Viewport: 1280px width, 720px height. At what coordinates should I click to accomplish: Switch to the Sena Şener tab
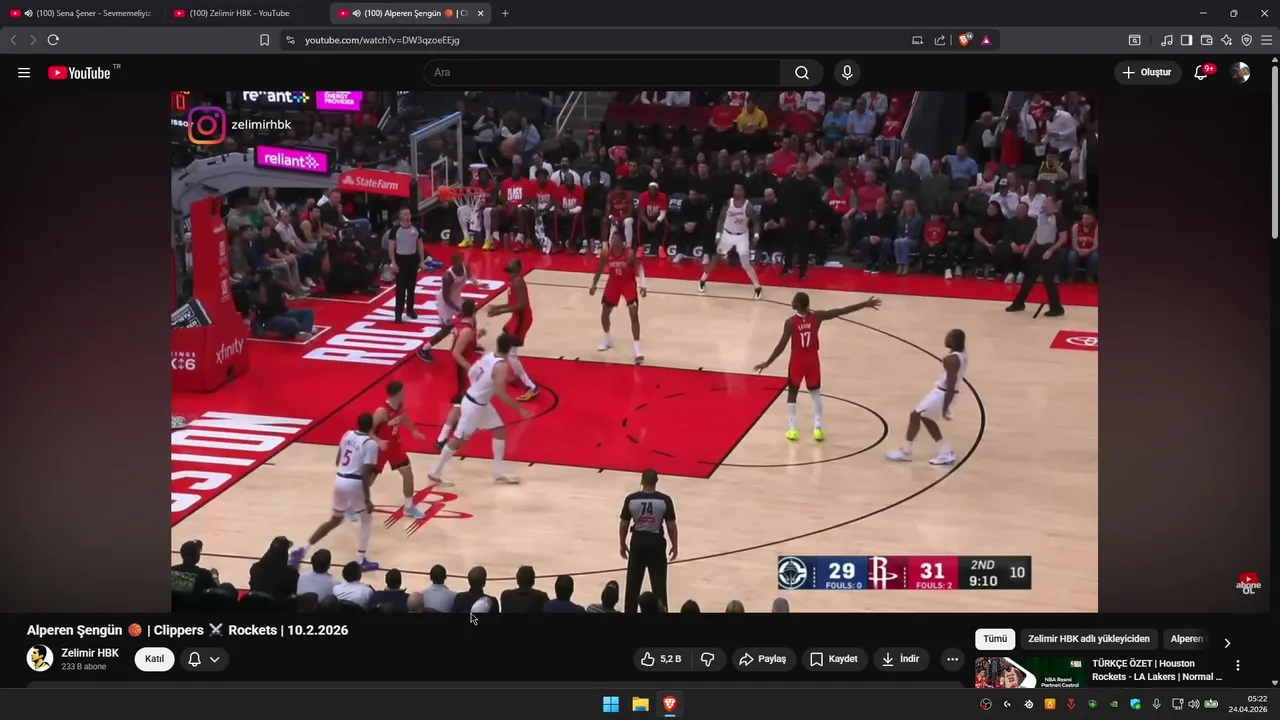(x=82, y=13)
